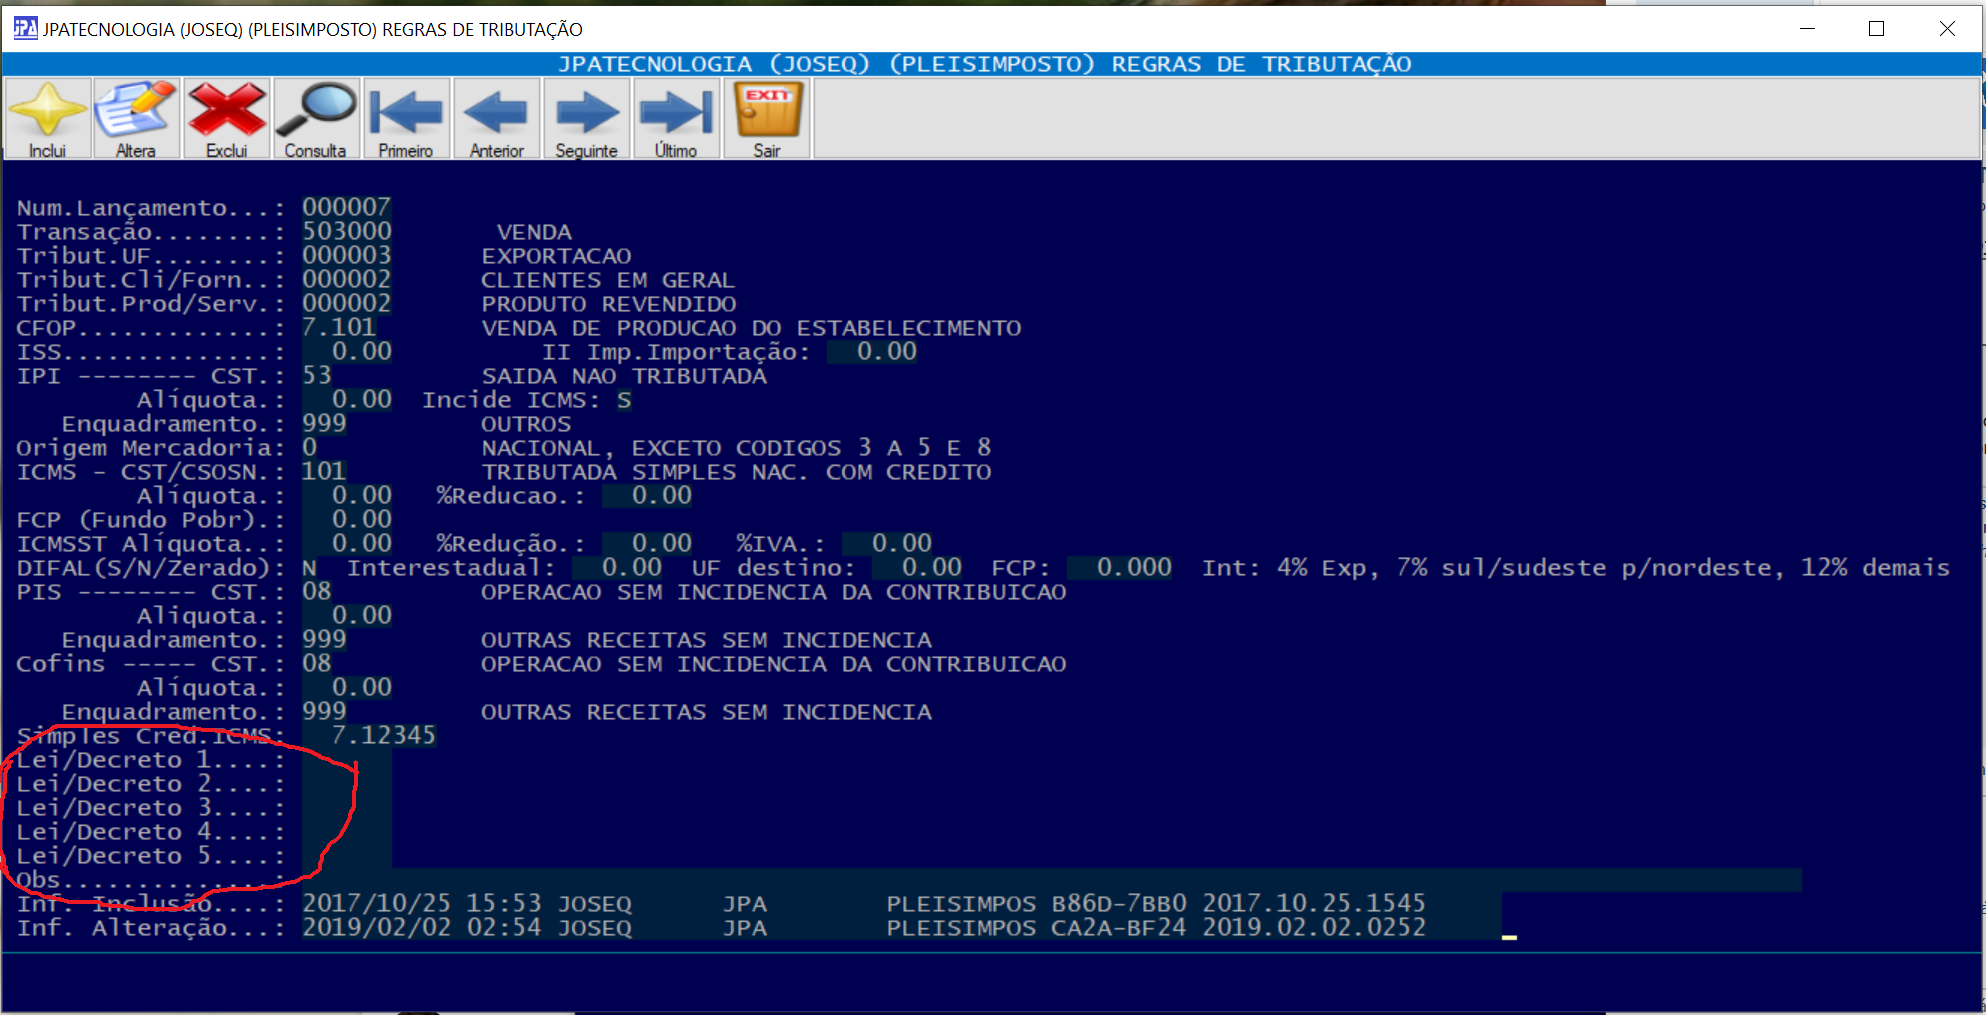This screenshot has width=1986, height=1015.
Task: Click the 'SAIDA NAO TRIBUTADA' description
Action: point(624,376)
